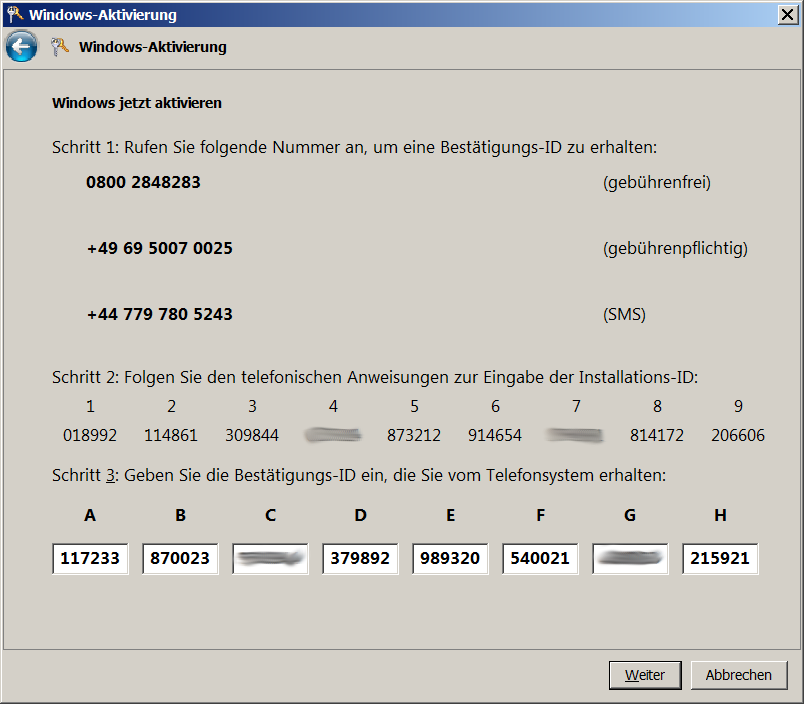
Task: Select confirmation field E containing 989320
Action: 450,559
